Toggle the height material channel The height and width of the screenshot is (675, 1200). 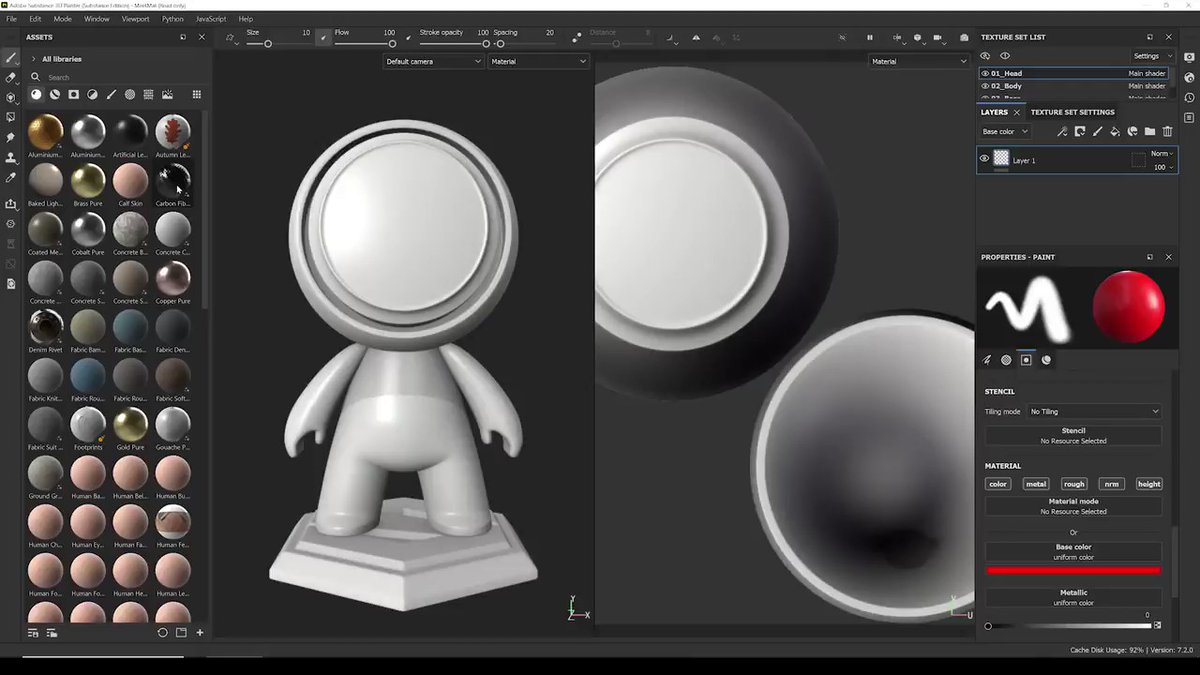[1149, 484]
